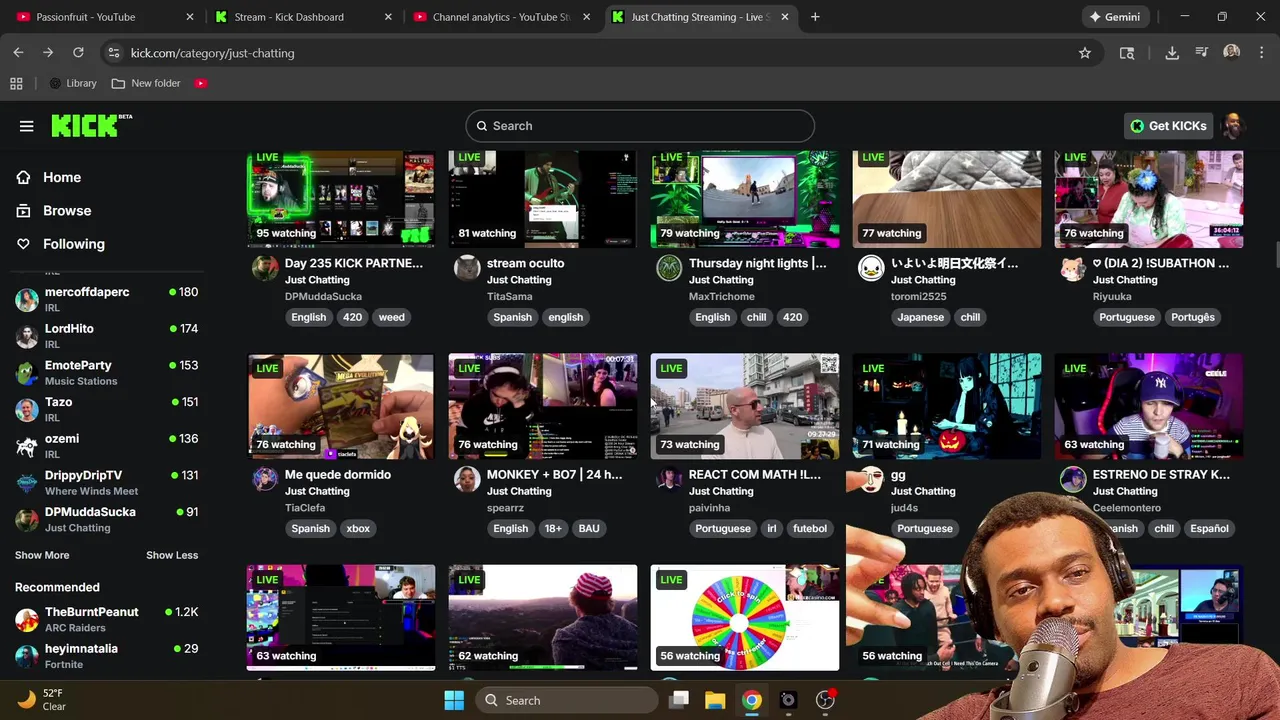1280x720 pixels.
Task: Select the Português tag under Riyuuka
Action: click(x=1193, y=317)
